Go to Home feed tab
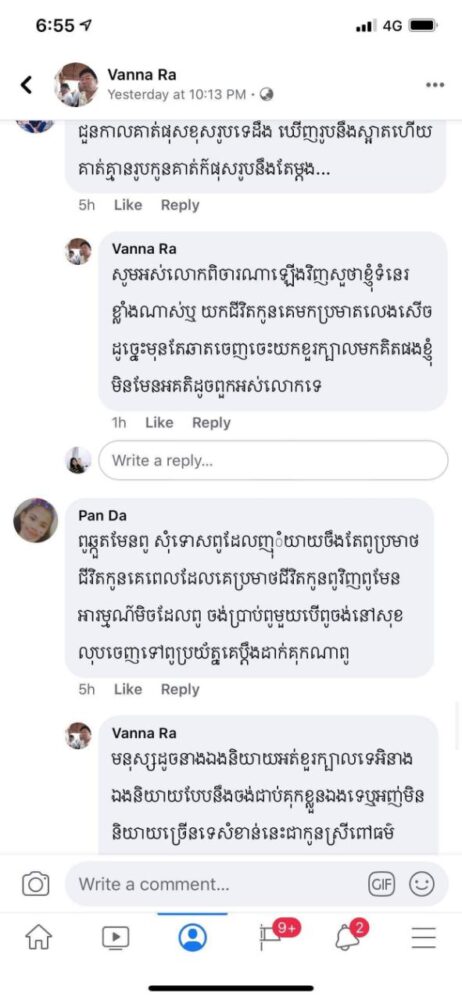This screenshot has height=1000, width=462. (38, 937)
